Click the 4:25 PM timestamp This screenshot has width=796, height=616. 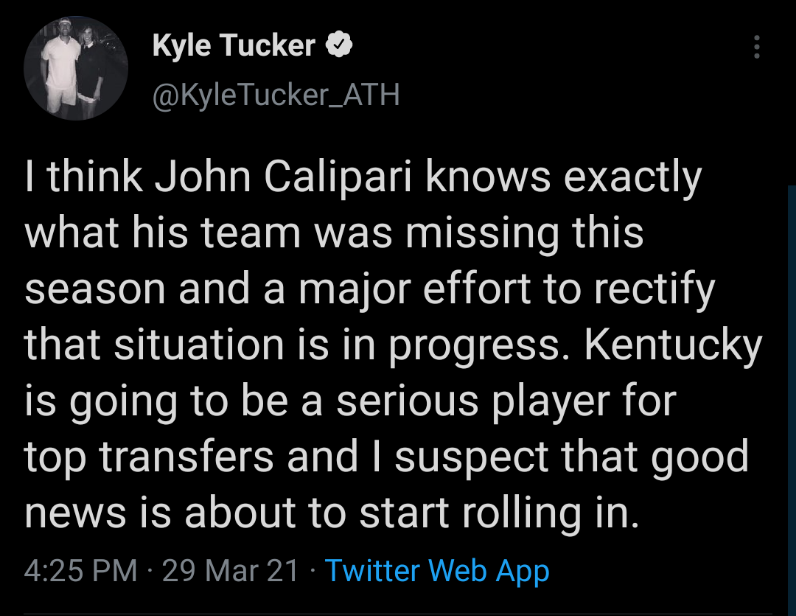coord(80,571)
